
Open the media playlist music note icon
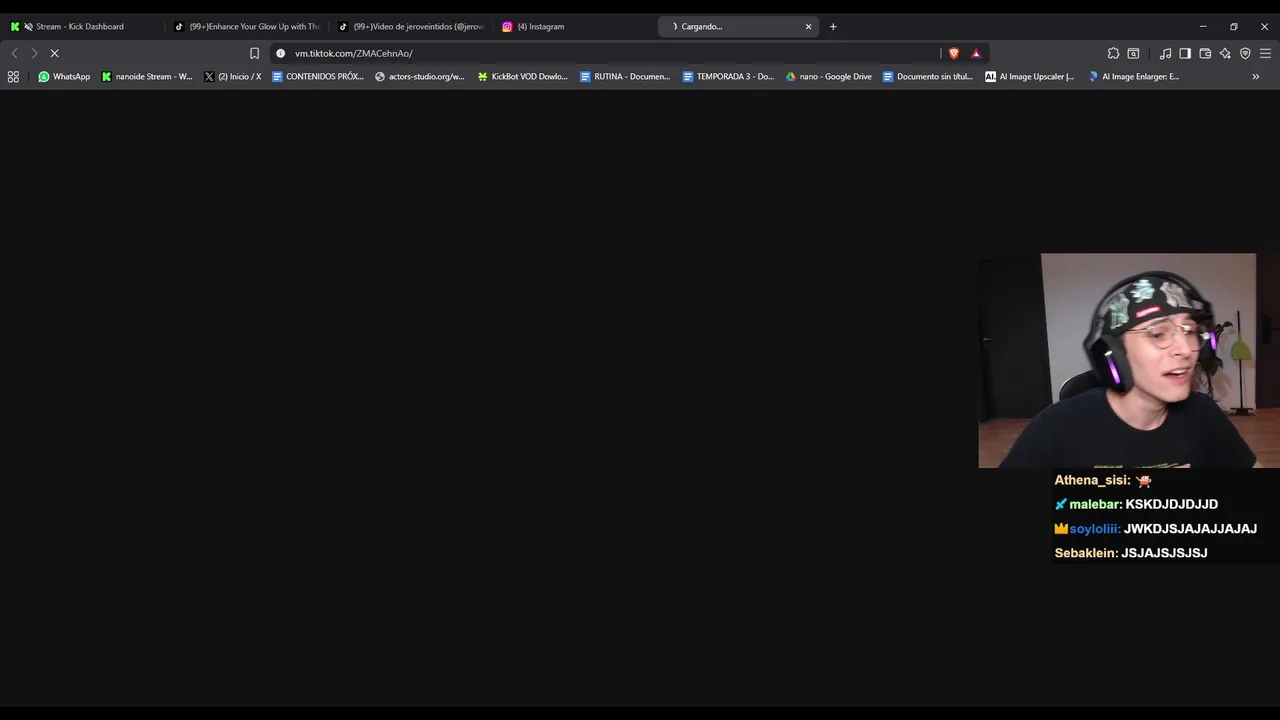click(1165, 53)
